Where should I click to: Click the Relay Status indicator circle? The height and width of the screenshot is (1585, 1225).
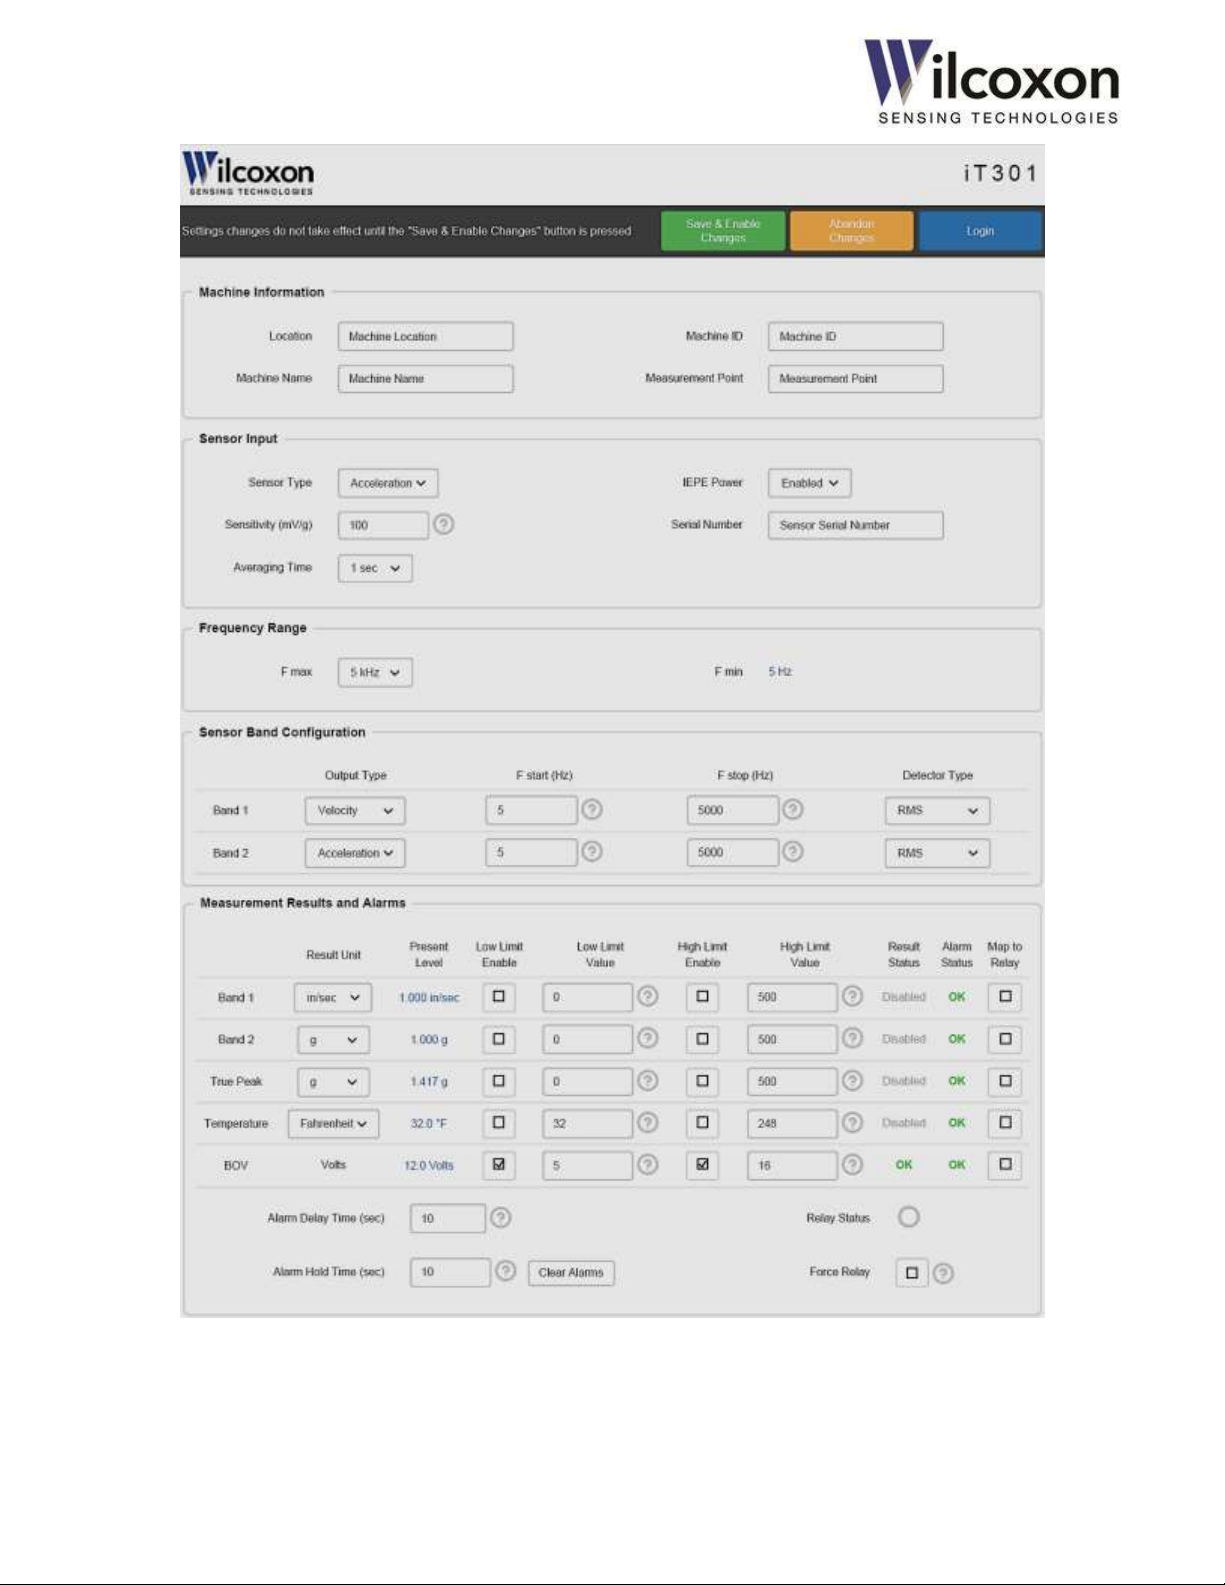point(908,1217)
